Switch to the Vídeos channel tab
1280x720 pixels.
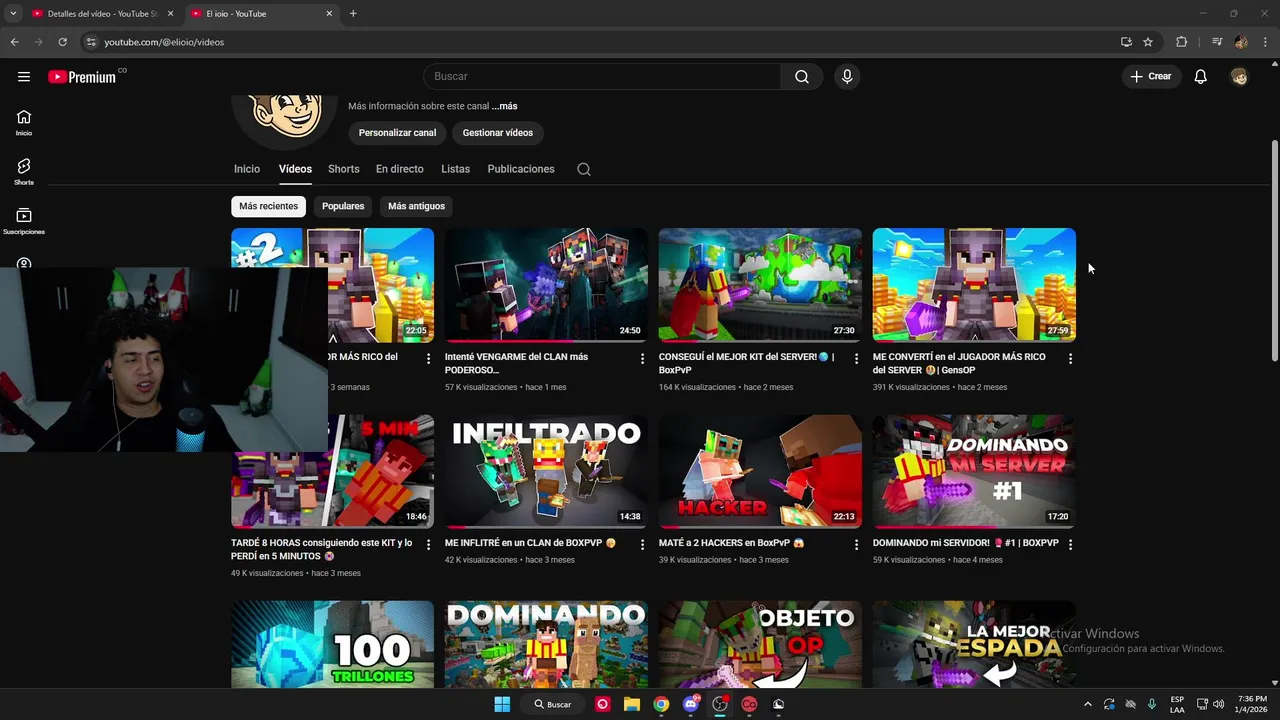coord(295,169)
